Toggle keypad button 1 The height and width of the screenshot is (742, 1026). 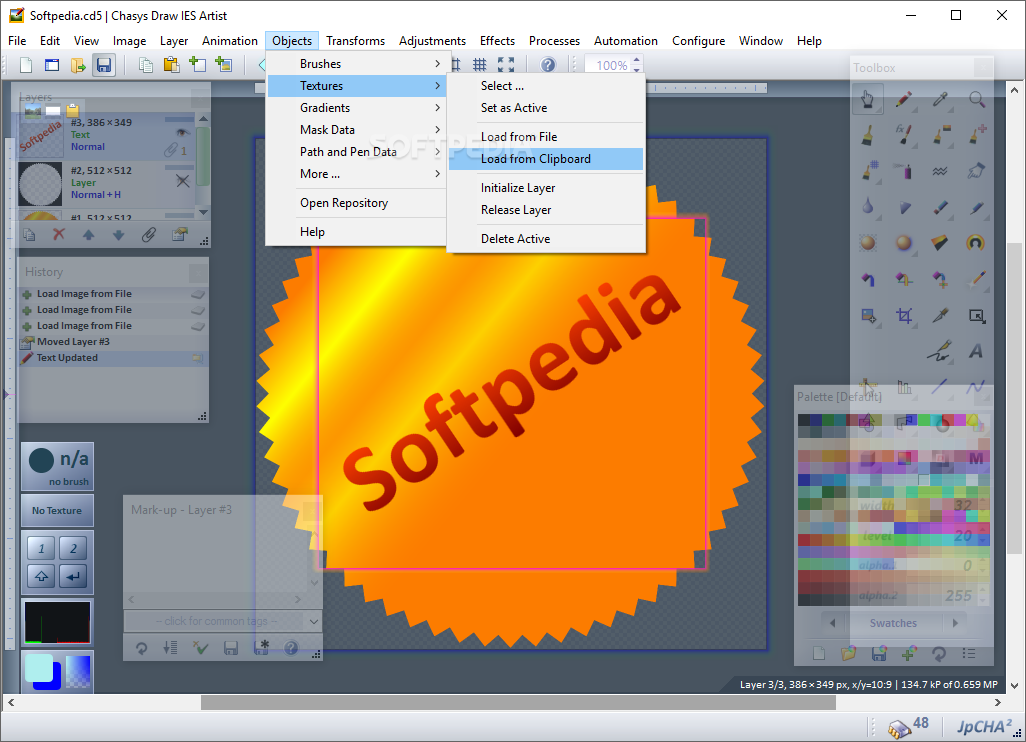point(41,548)
